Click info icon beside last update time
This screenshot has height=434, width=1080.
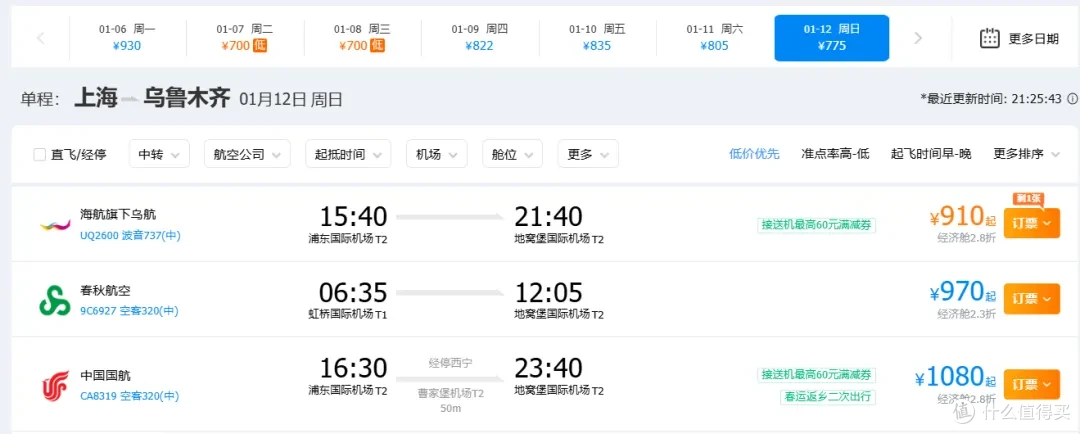click(x=1072, y=99)
